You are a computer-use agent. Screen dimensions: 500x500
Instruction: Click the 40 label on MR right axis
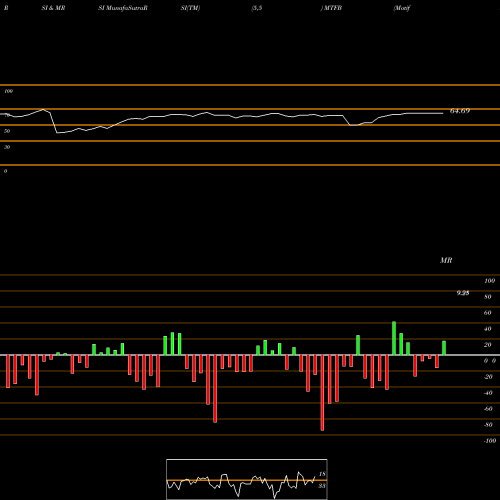(488, 329)
